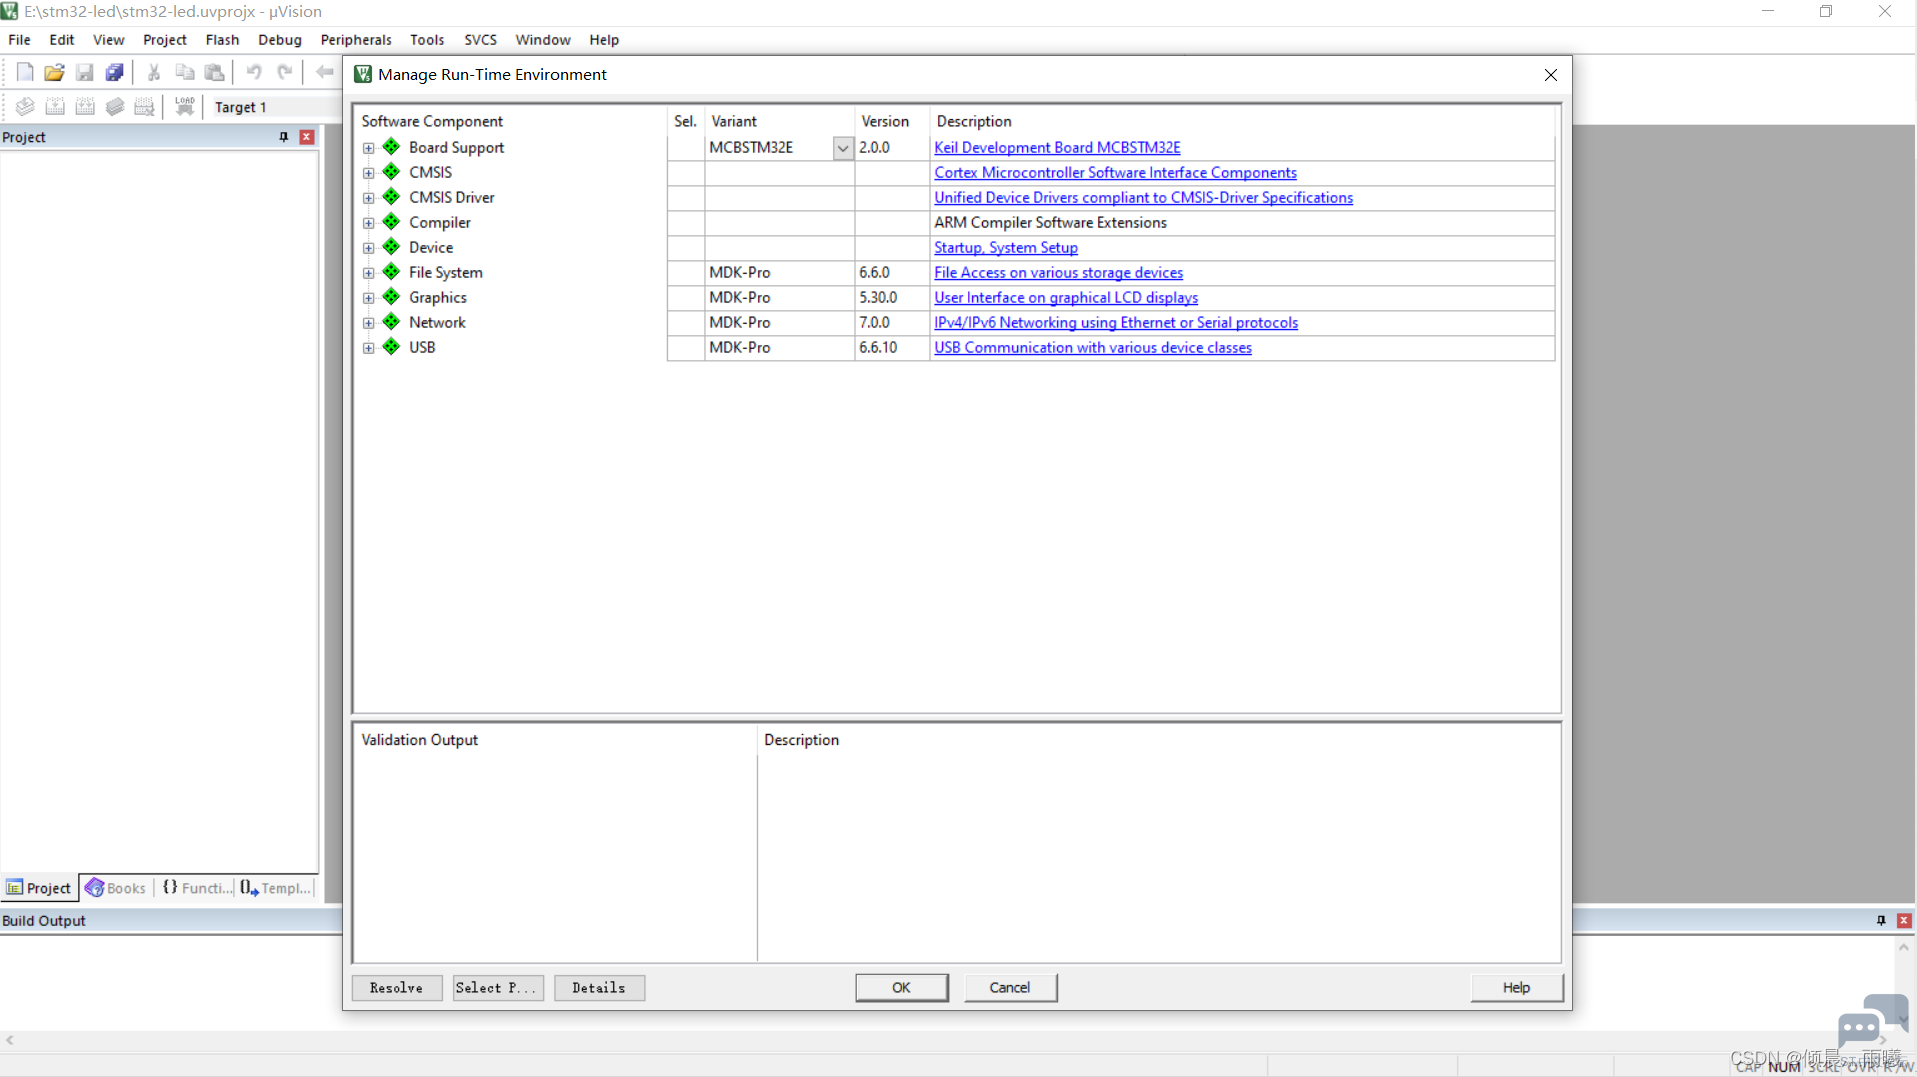Screen dimensions: 1917x1077
Task: Confirm the dialog with OK
Action: (x=901, y=988)
